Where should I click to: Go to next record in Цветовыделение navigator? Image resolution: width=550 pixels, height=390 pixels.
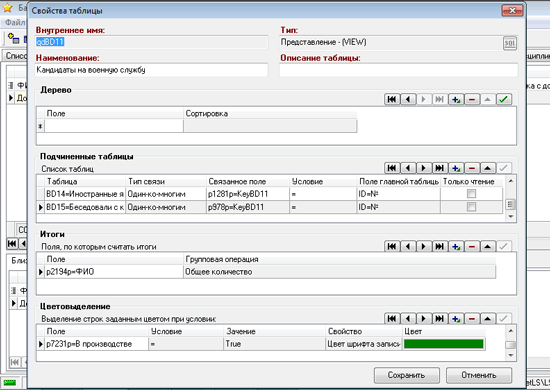click(423, 318)
